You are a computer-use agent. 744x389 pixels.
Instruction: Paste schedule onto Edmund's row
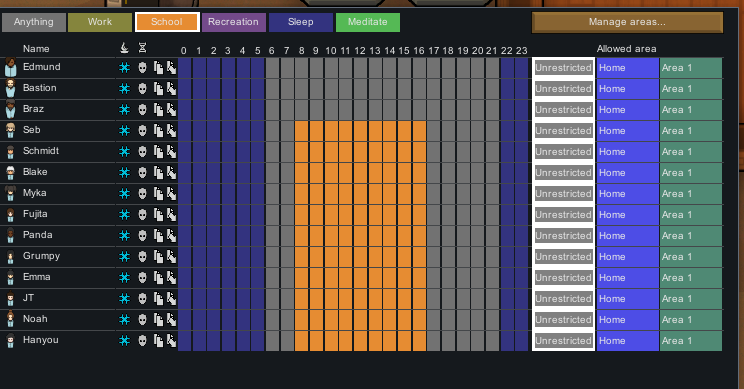point(171,67)
